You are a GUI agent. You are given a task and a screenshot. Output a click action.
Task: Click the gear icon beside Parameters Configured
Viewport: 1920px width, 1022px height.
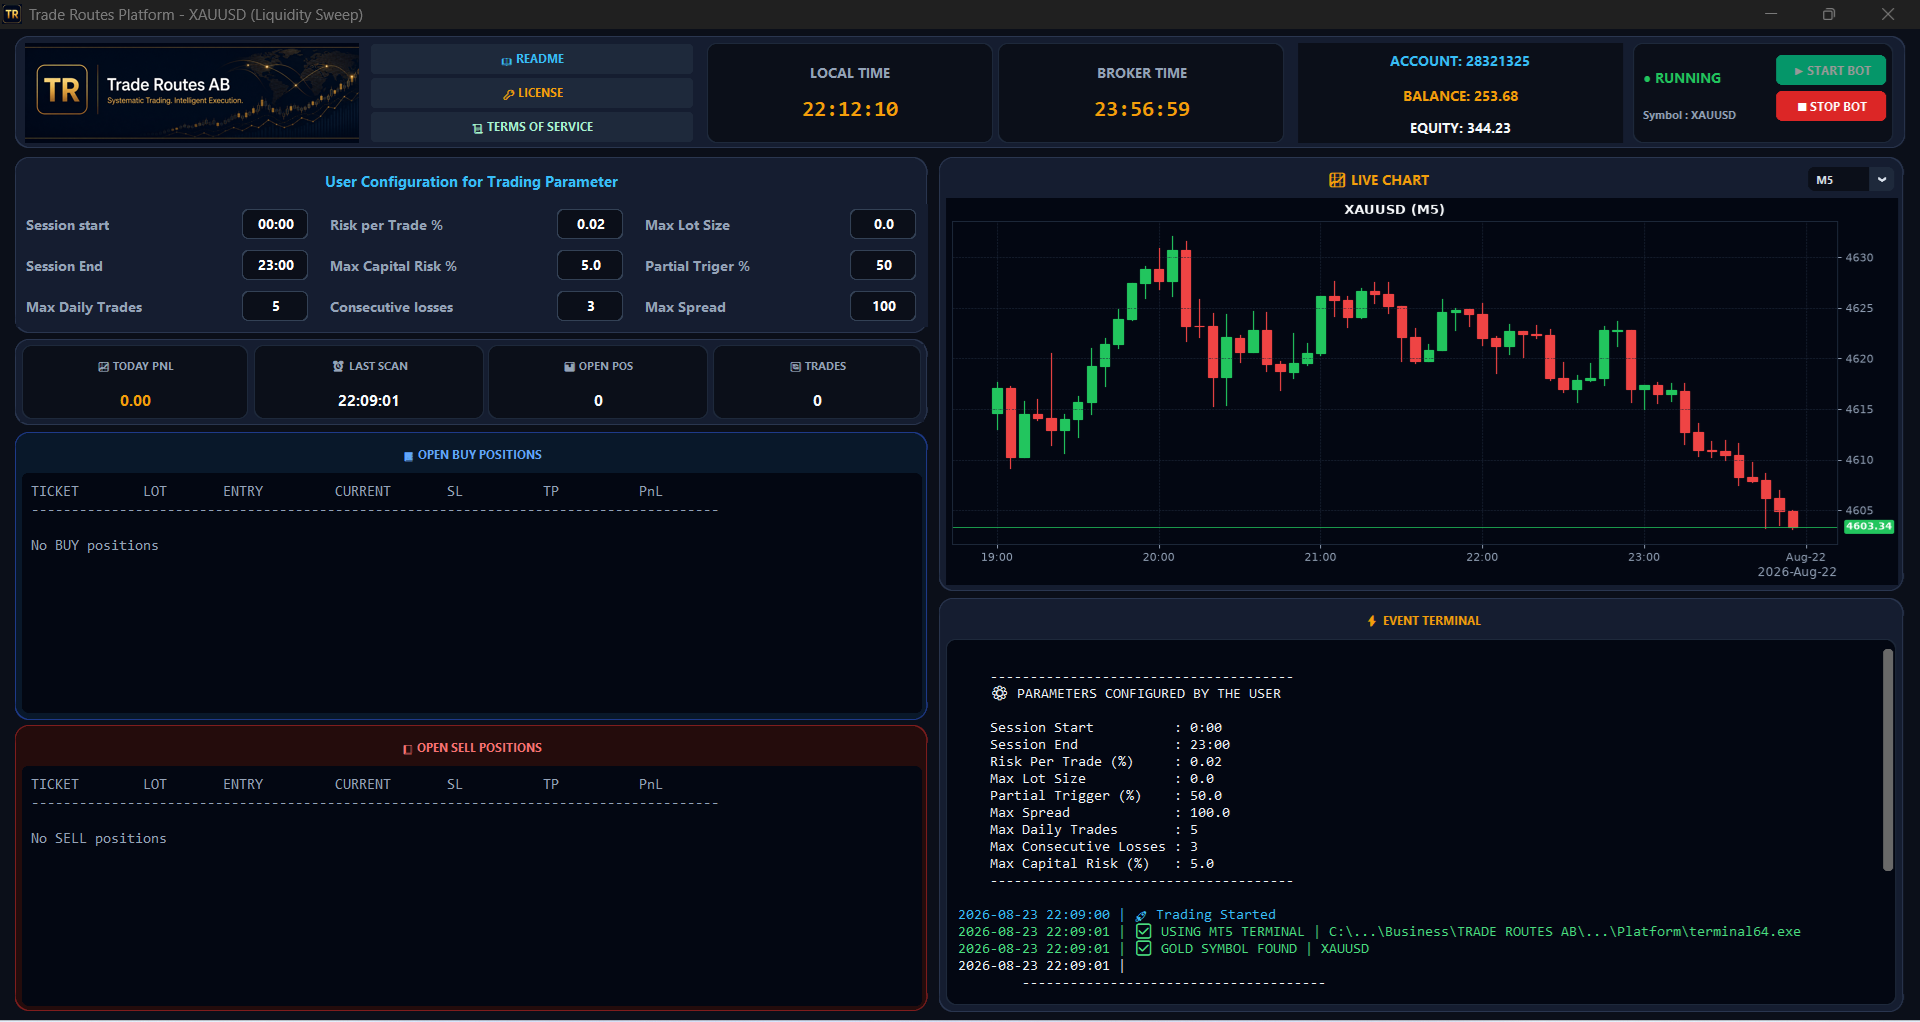(999, 693)
